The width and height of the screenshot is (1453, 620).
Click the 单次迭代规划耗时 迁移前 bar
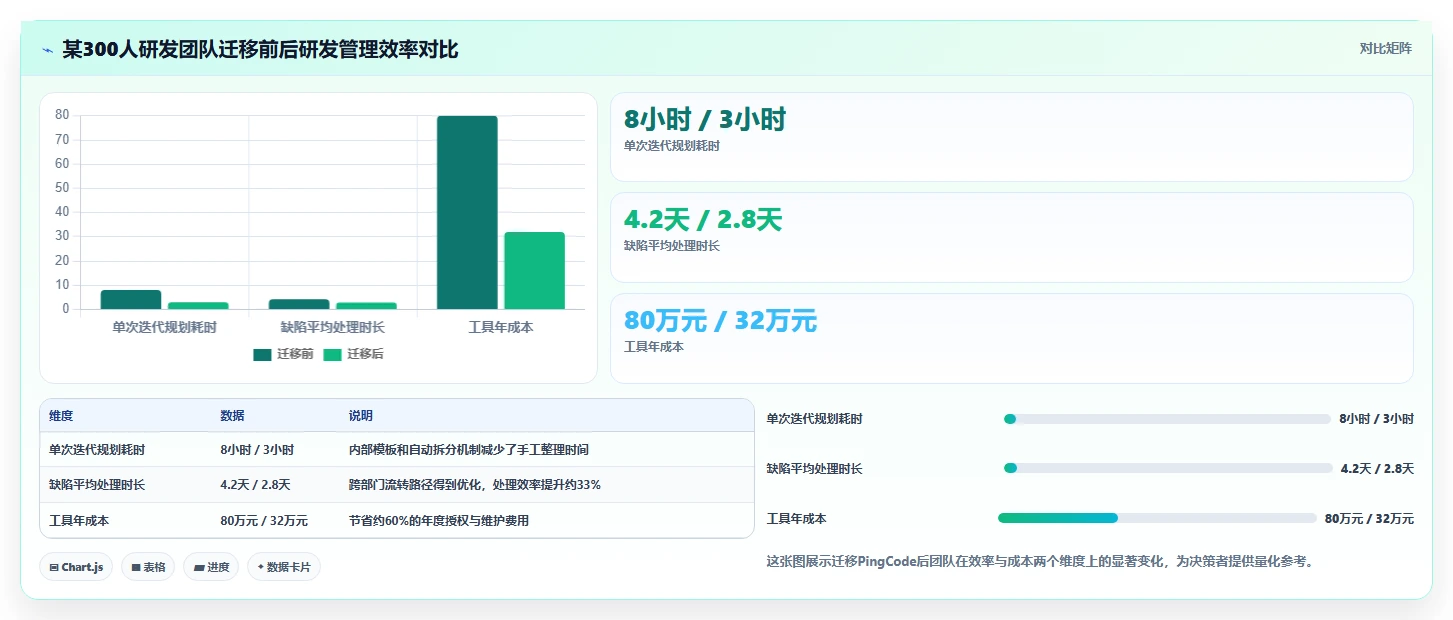[131, 299]
